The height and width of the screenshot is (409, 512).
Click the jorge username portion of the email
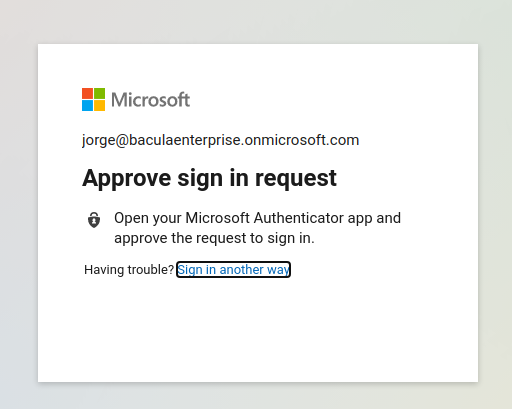99,141
